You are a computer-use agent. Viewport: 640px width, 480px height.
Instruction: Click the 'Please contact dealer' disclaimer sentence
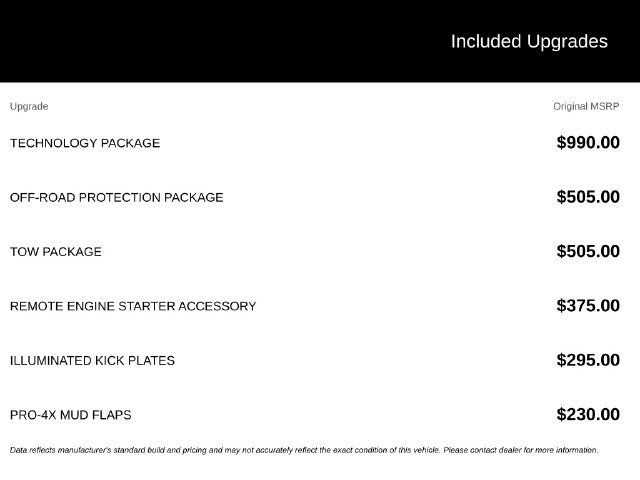tap(521, 450)
